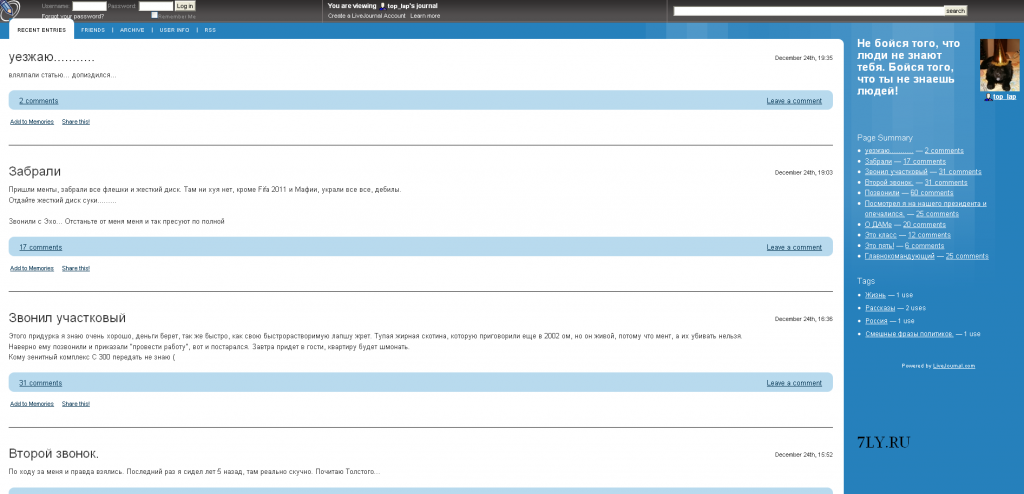Click the search button
This screenshot has width=1024, height=494.
coord(955,11)
